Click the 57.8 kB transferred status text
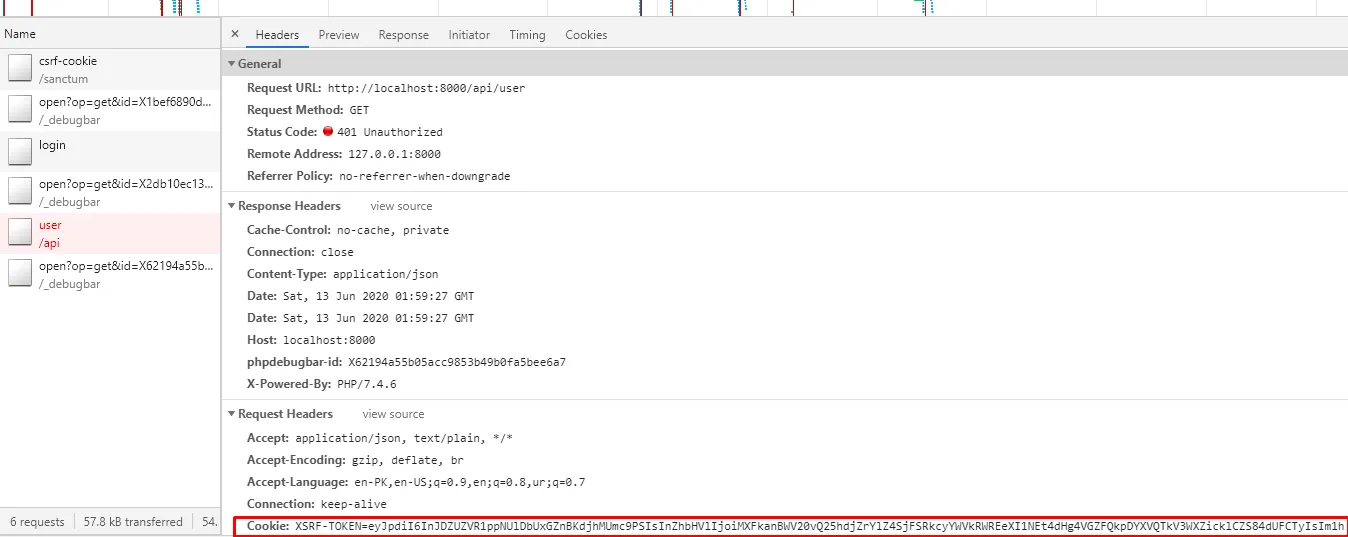Image resolution: width=1348 pixels, height=537 pixels. coord(133,522)
